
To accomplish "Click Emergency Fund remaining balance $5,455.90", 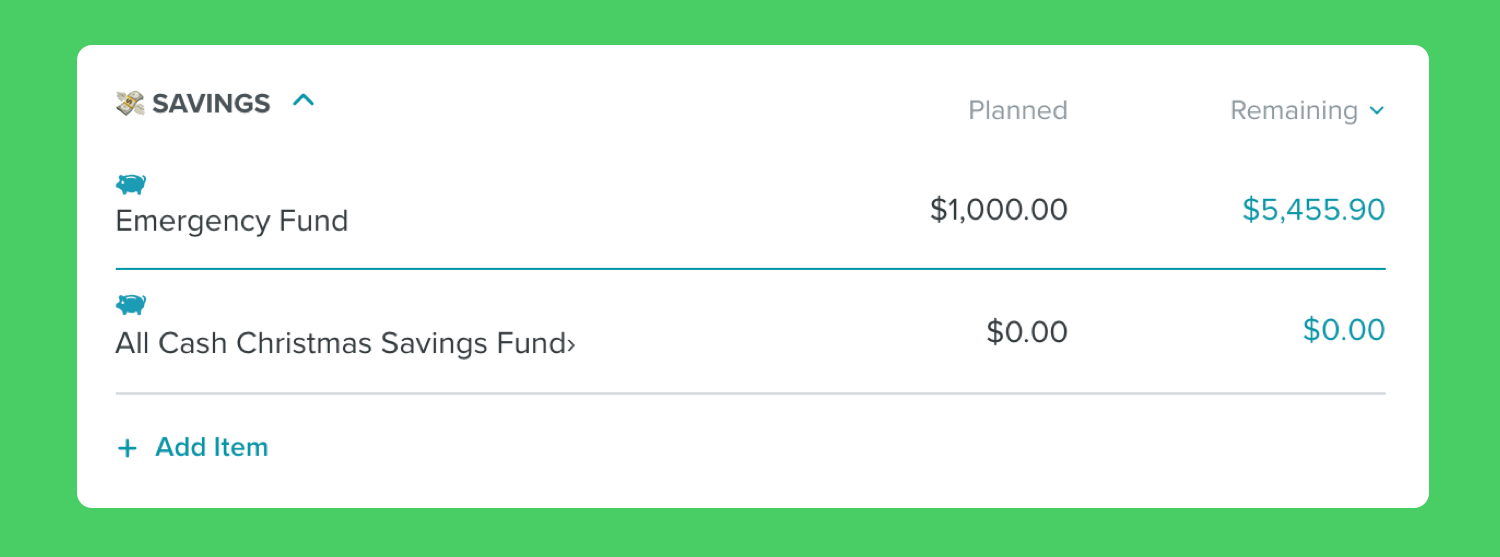I will tap(1314, 210).
